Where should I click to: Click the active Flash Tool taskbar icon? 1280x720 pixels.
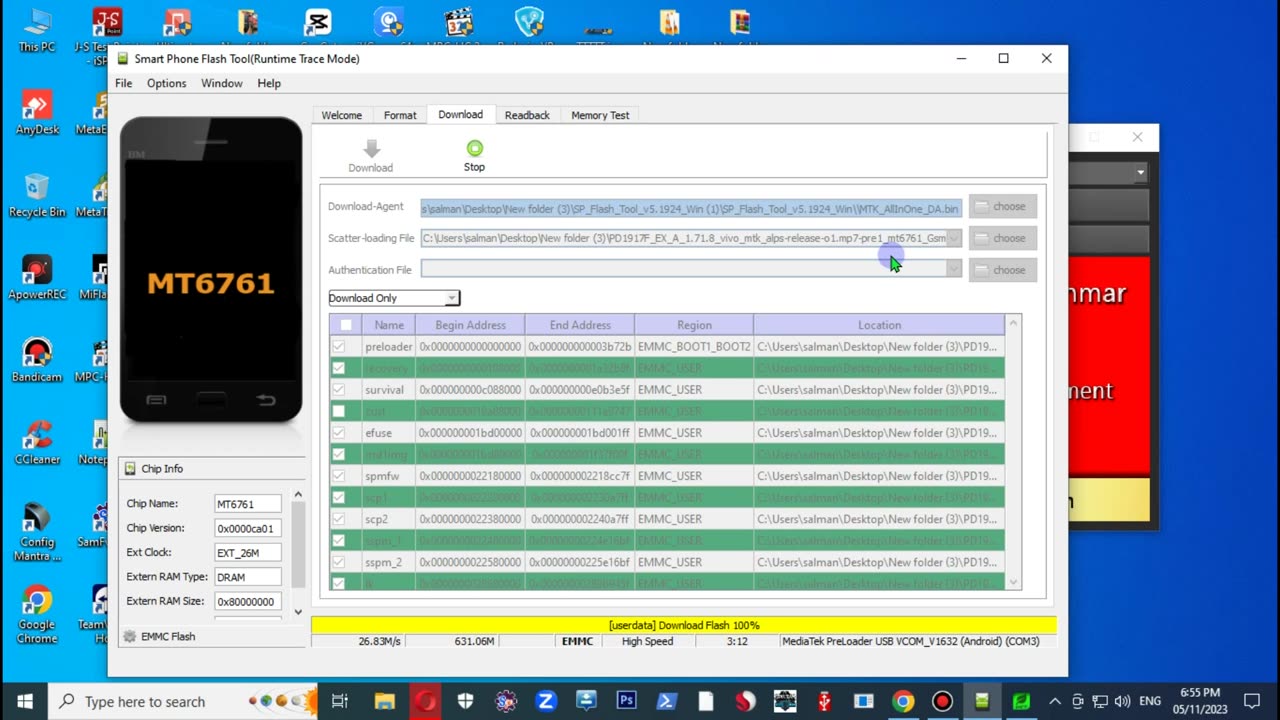click(x=982, y=701)
